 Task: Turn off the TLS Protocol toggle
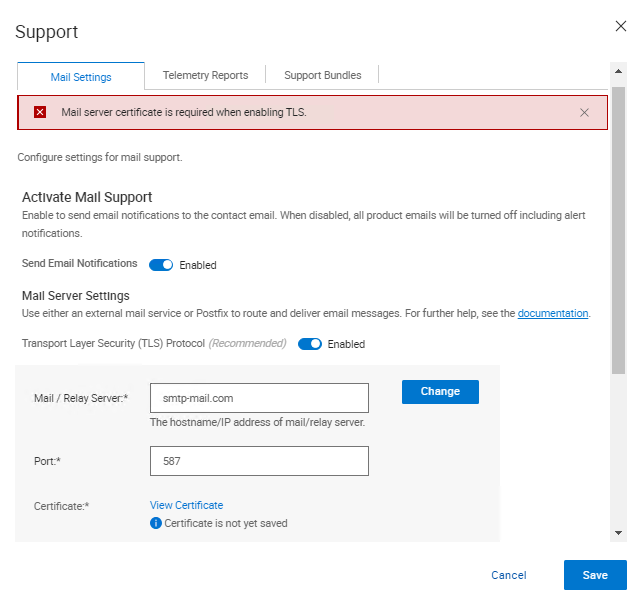click(x=310, y=344)
